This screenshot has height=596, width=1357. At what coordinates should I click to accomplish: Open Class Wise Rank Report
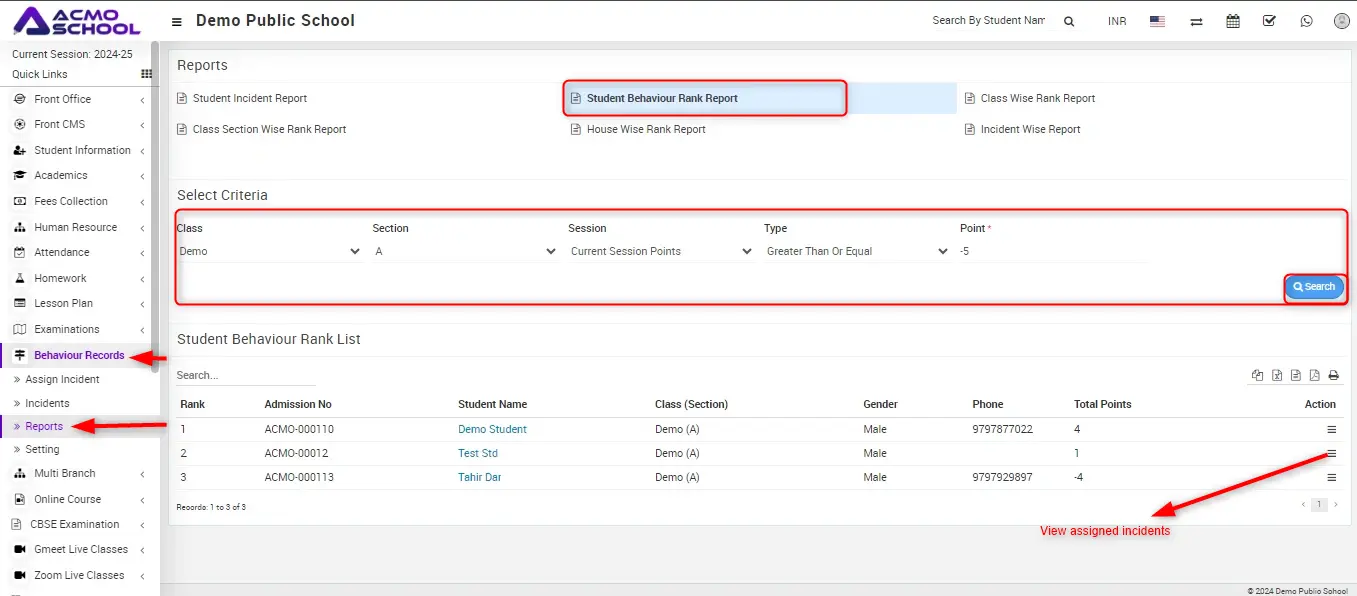click(1037, 99)
